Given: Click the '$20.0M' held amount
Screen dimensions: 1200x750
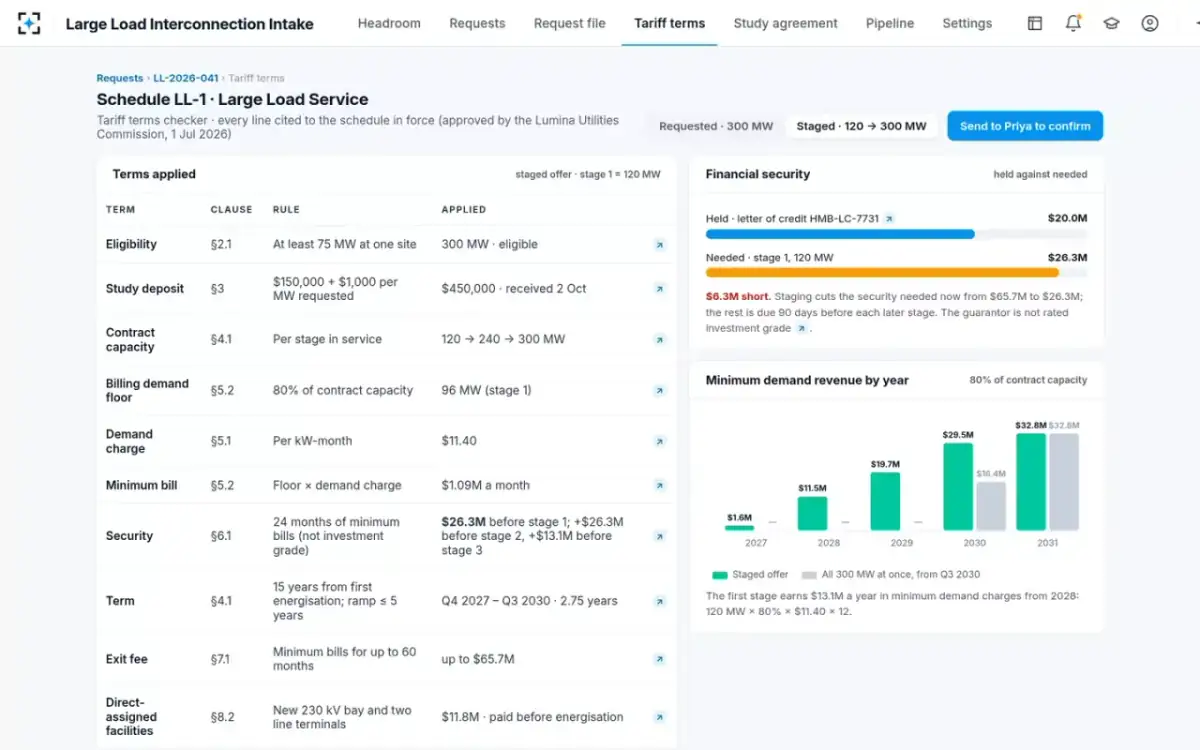Looking at the screenshot, I should coord(1067,218).
